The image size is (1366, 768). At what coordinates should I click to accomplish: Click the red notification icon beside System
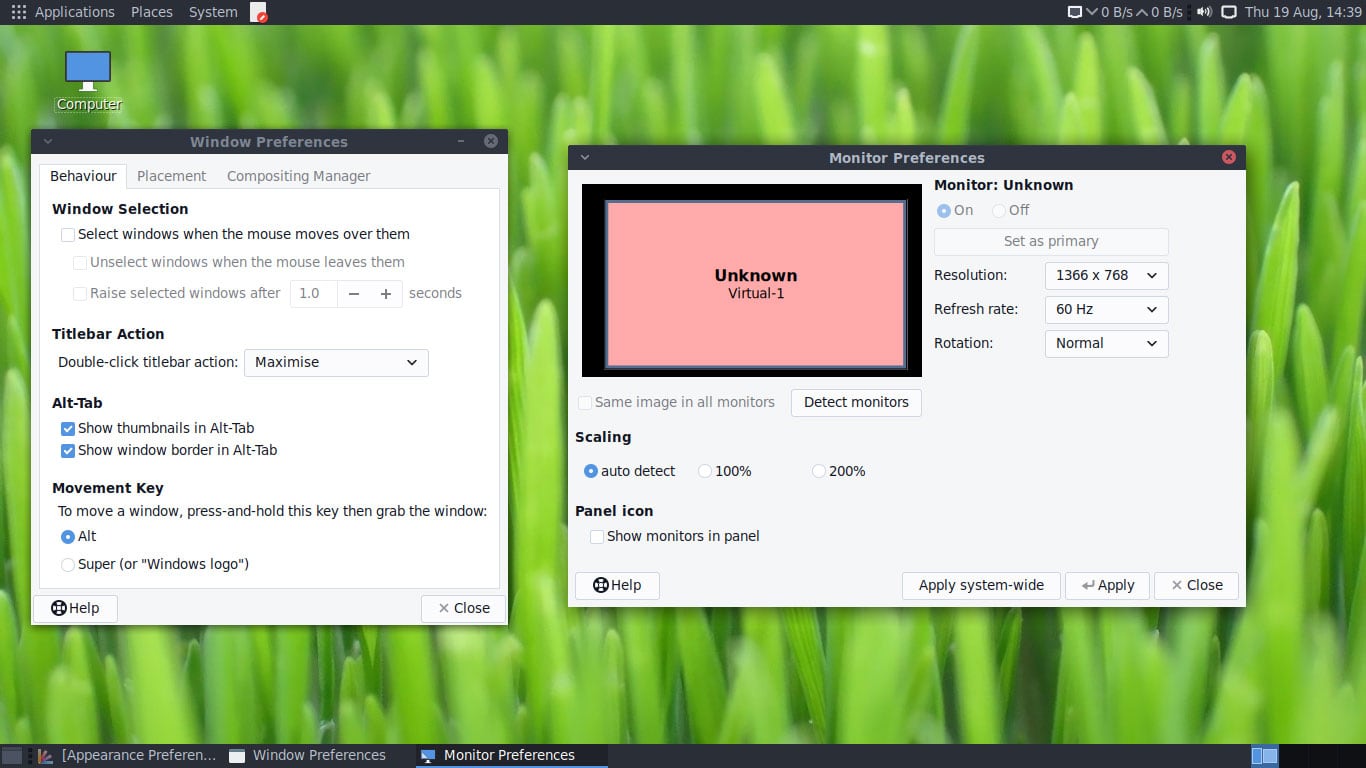258,13
